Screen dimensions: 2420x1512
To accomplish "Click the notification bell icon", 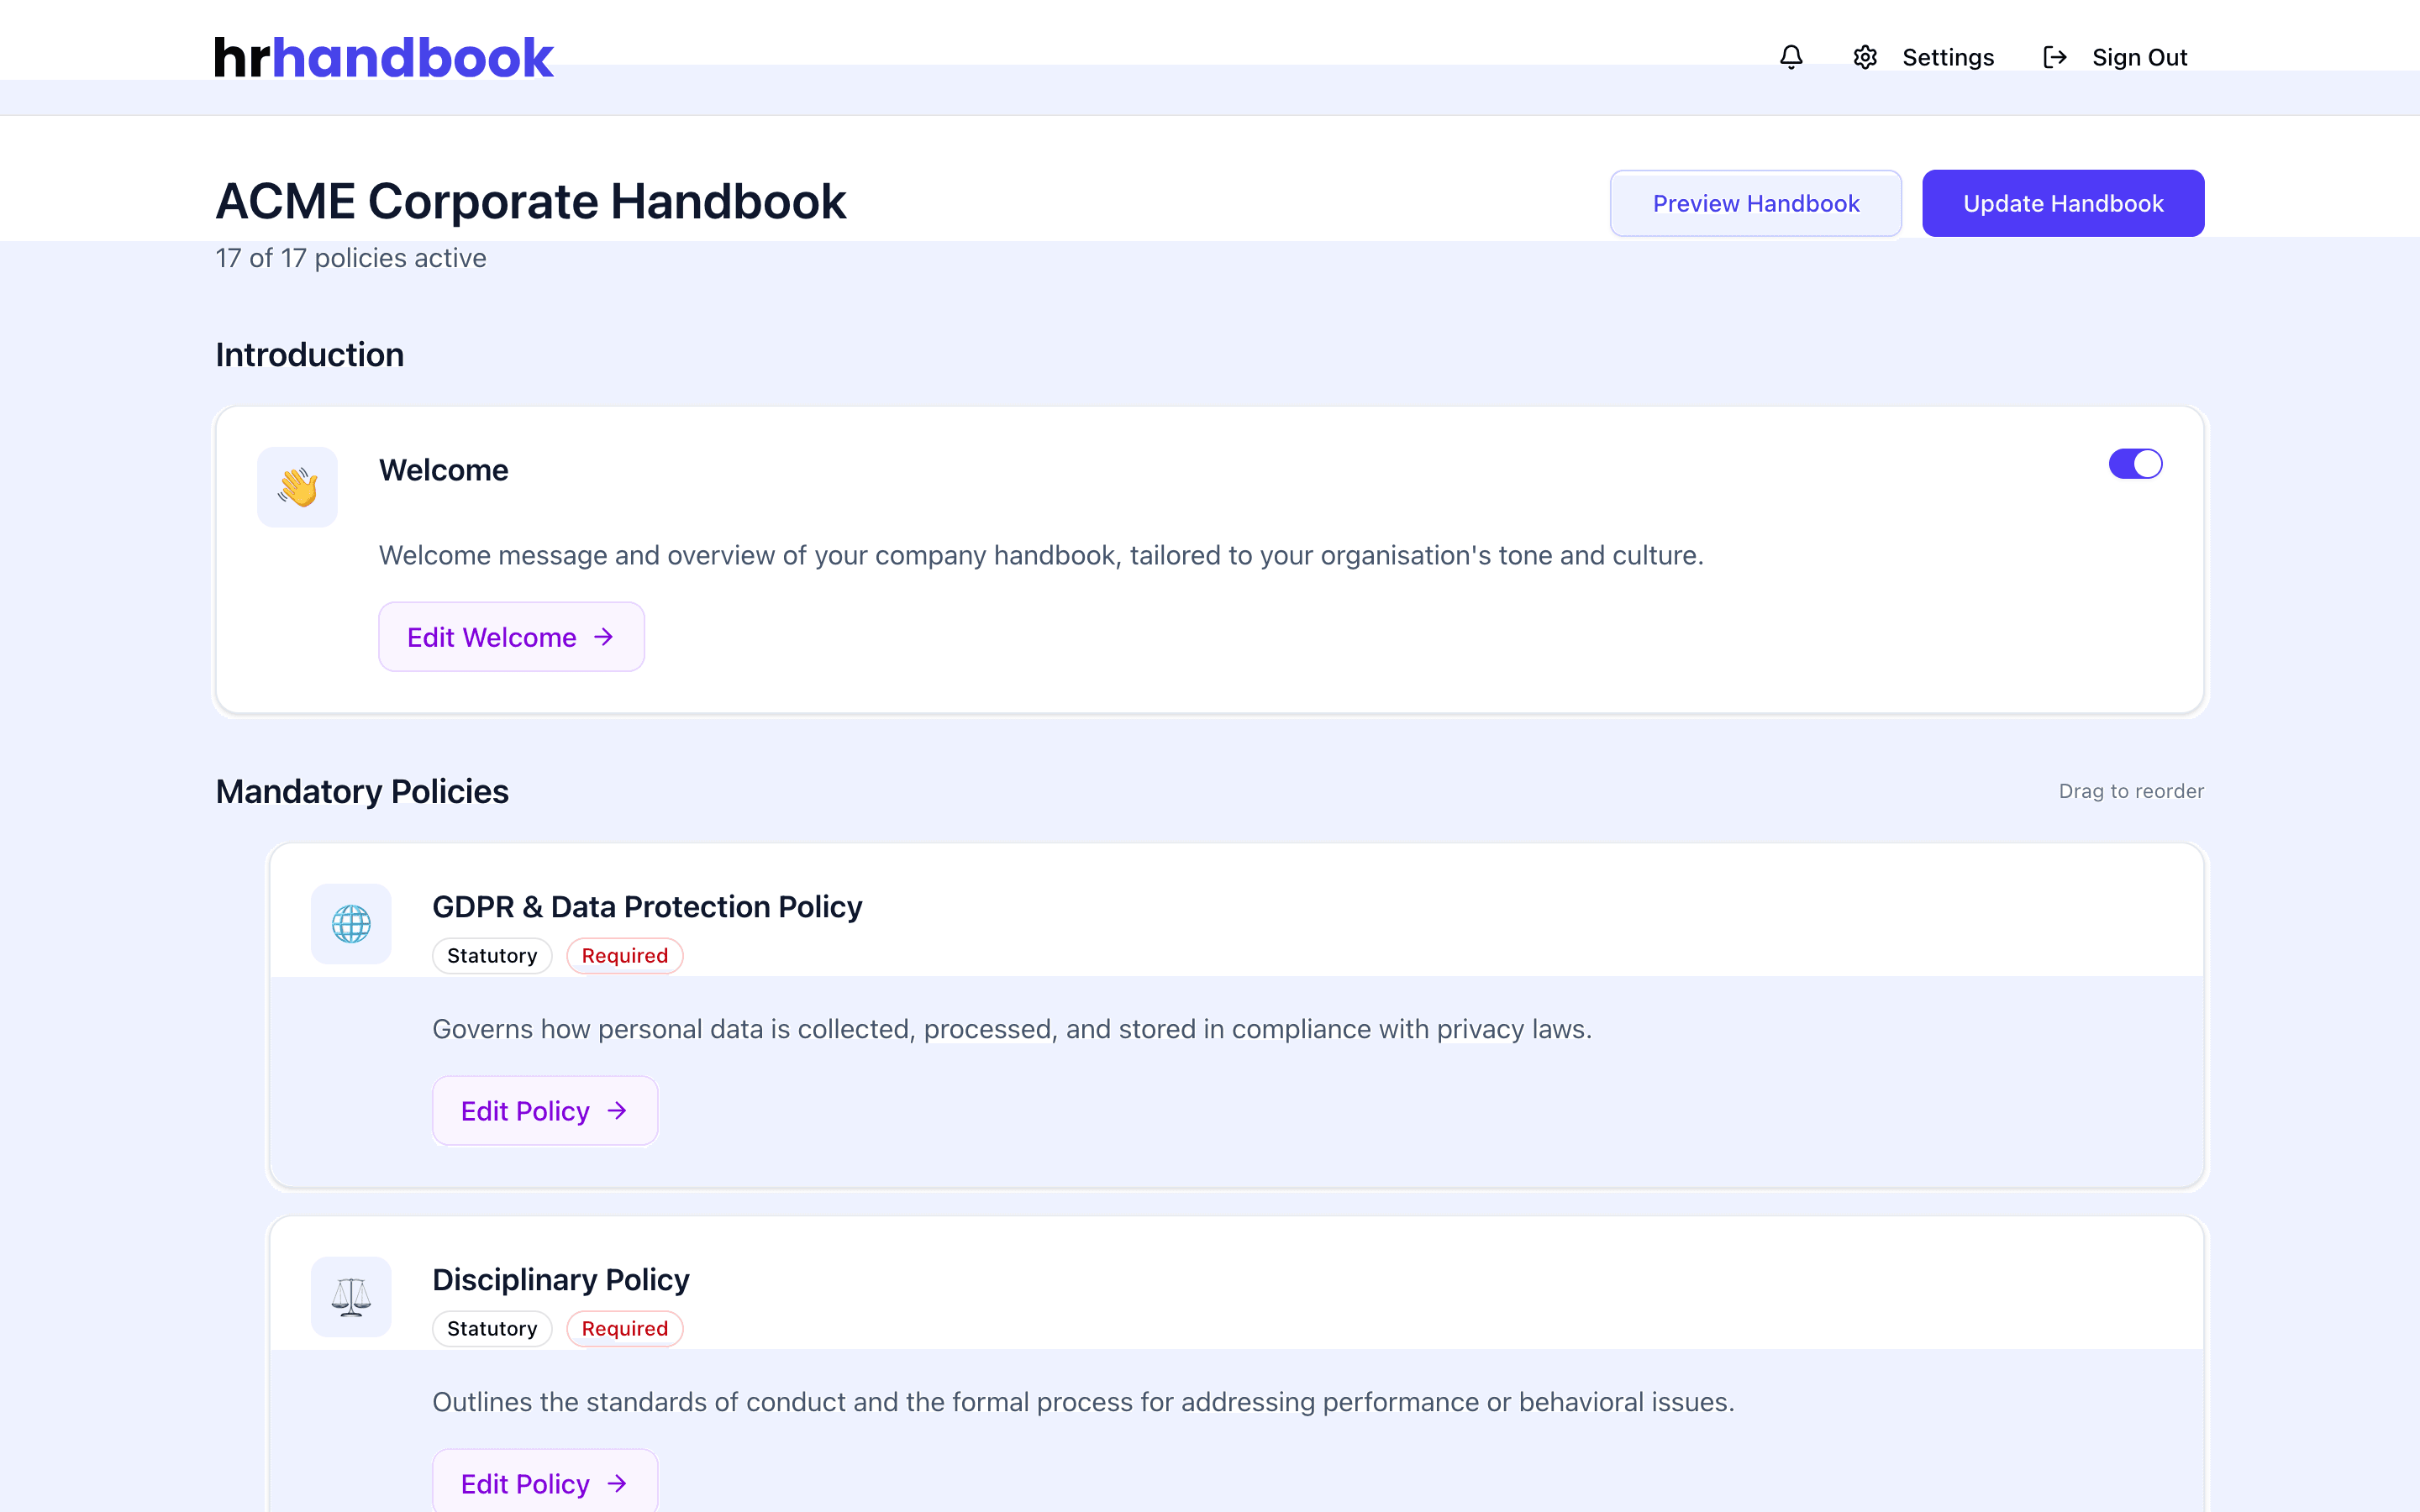I will click(x=1791, y=57).
